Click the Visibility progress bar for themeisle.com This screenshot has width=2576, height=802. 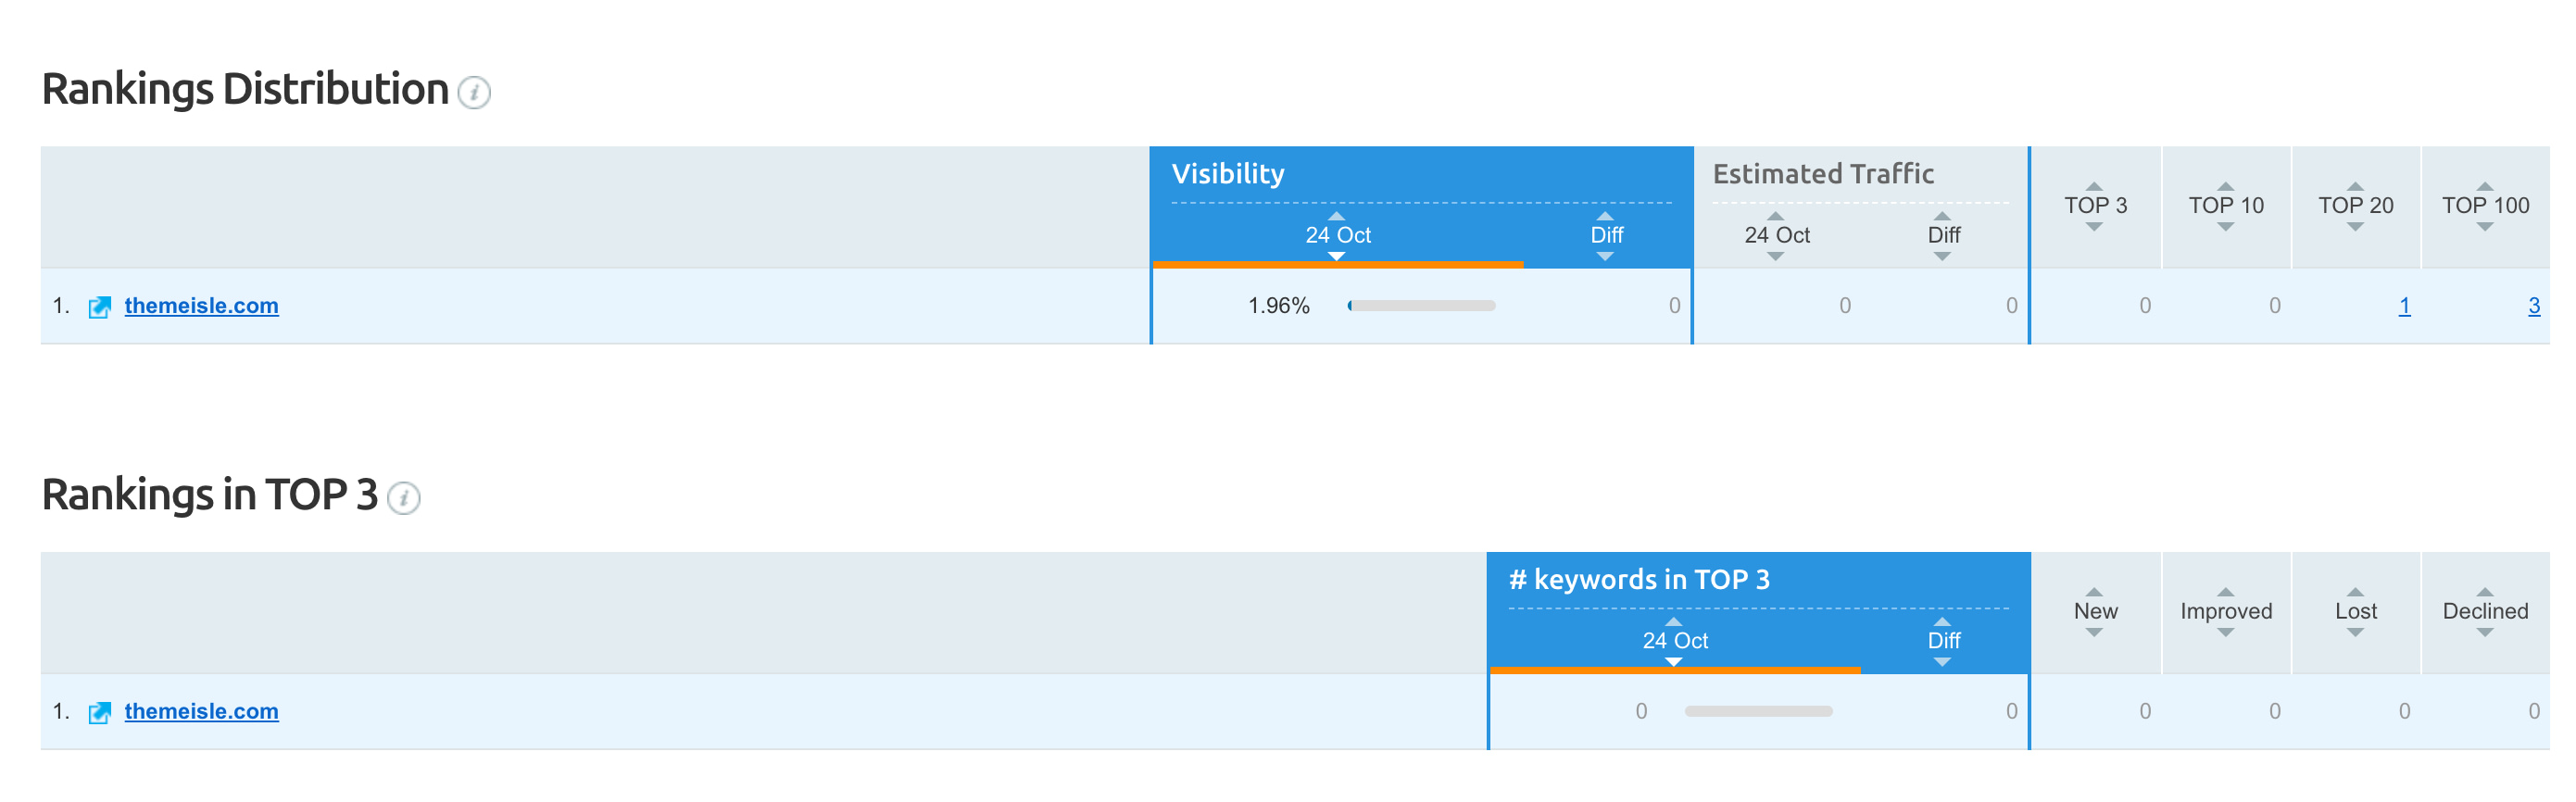click(1420, 306)
